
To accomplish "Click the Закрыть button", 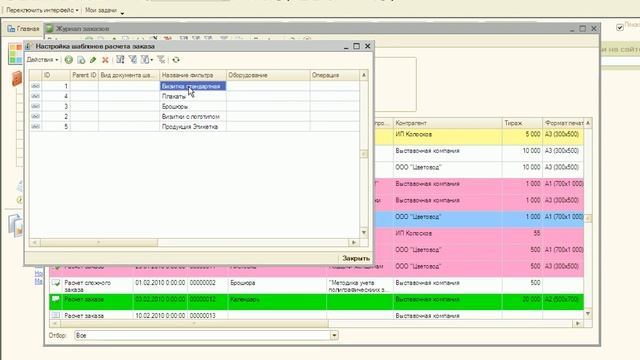I will 356,258.
